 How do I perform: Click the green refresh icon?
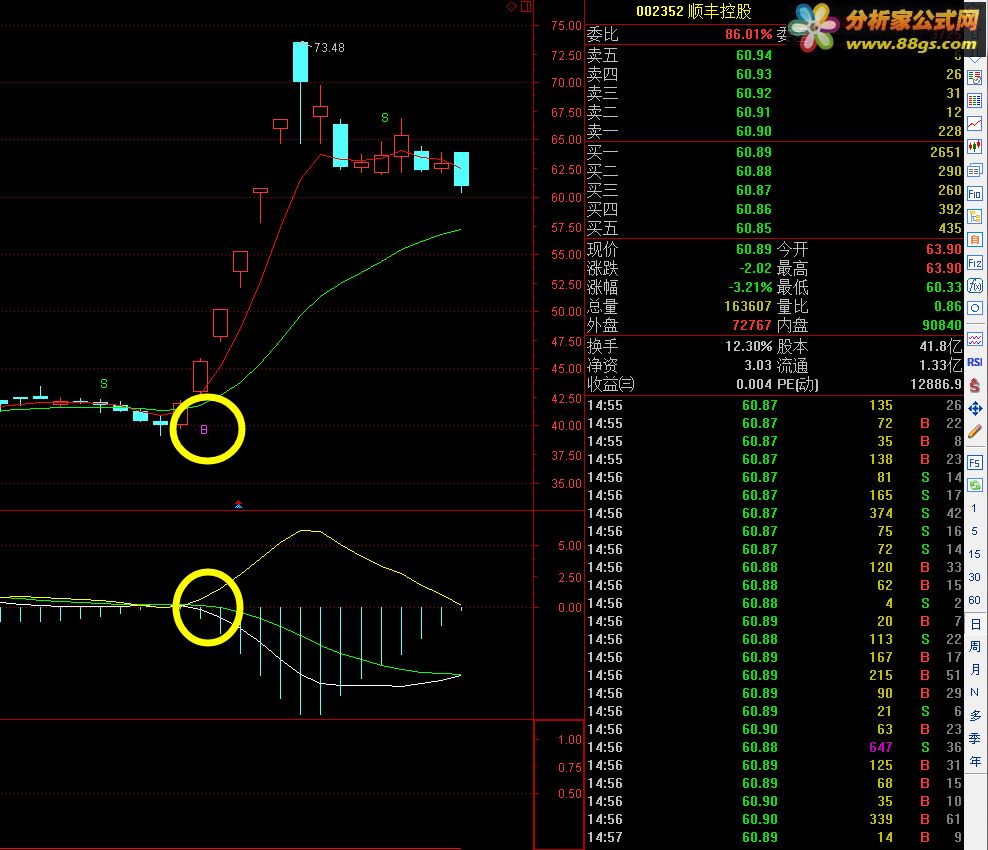pos(975,485)
